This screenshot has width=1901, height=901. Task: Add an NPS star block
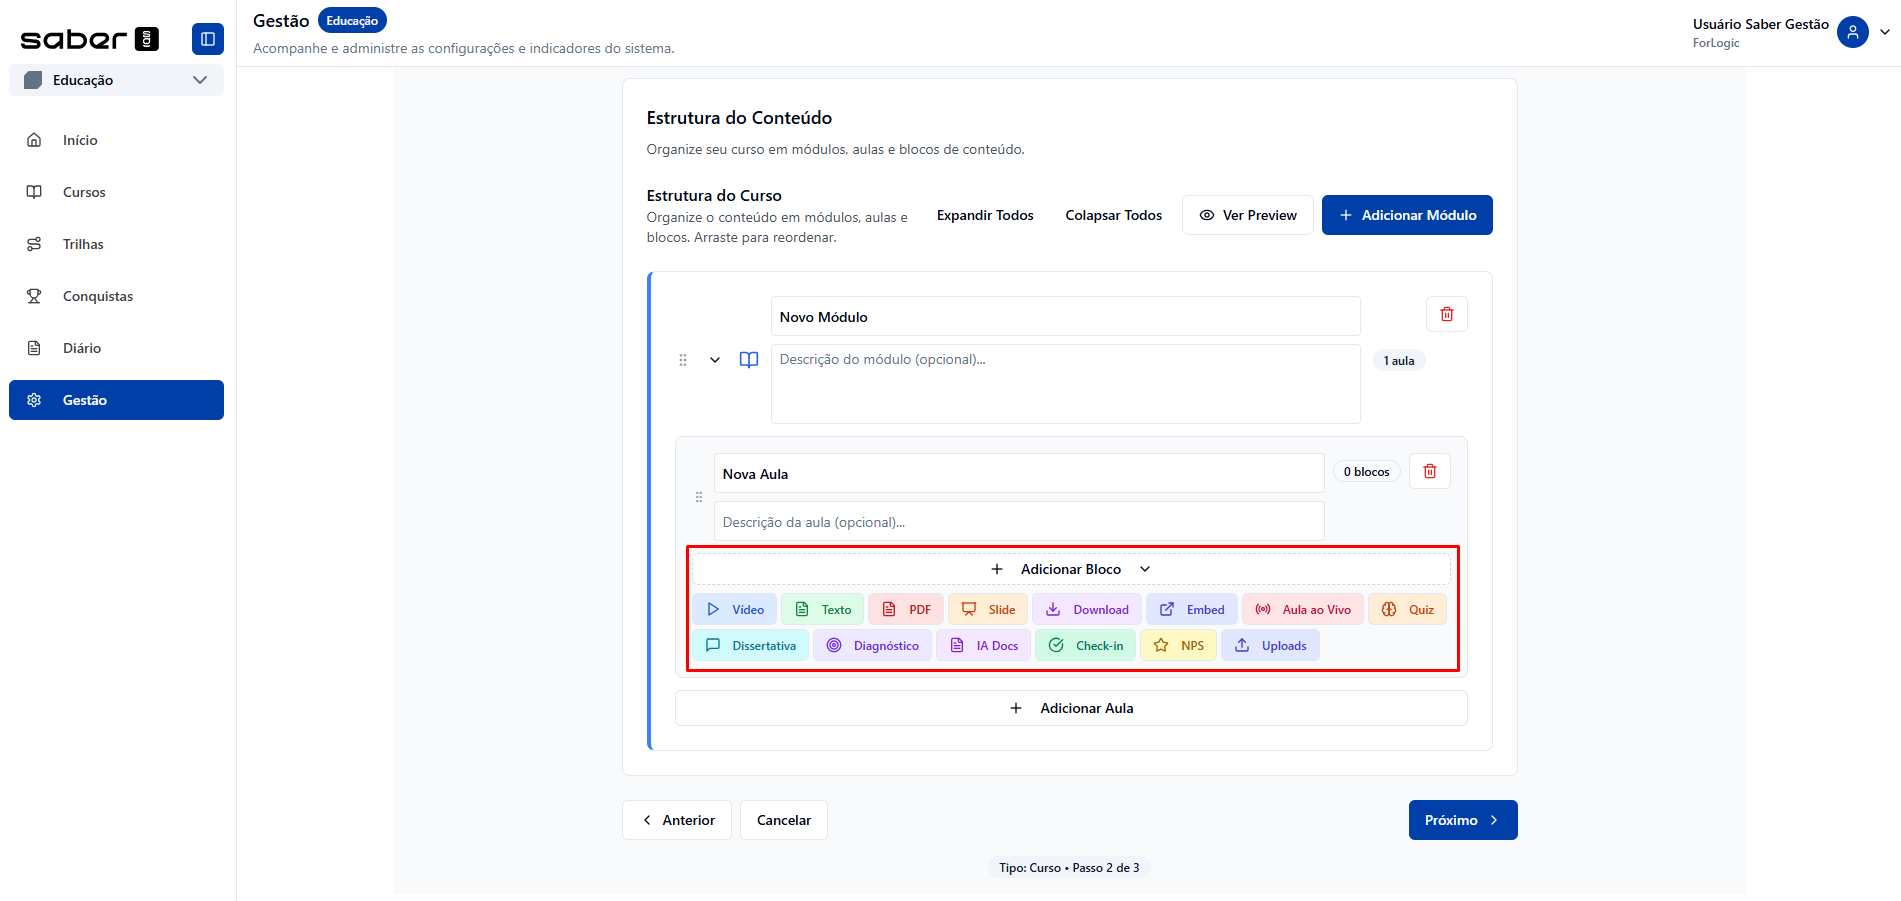1178,646
